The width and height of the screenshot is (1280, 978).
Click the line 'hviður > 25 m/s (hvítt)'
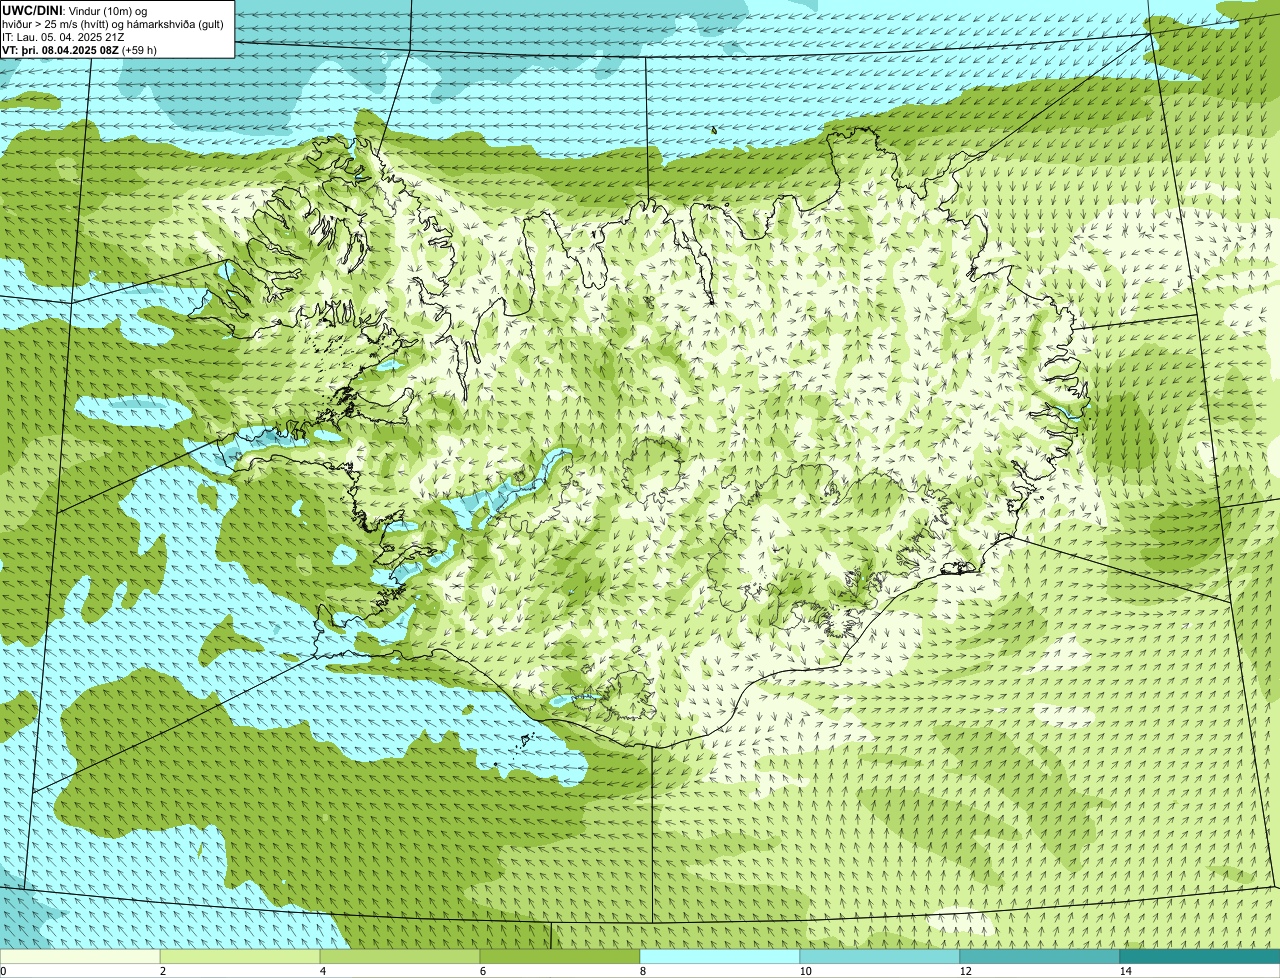(x=61, y=23)
